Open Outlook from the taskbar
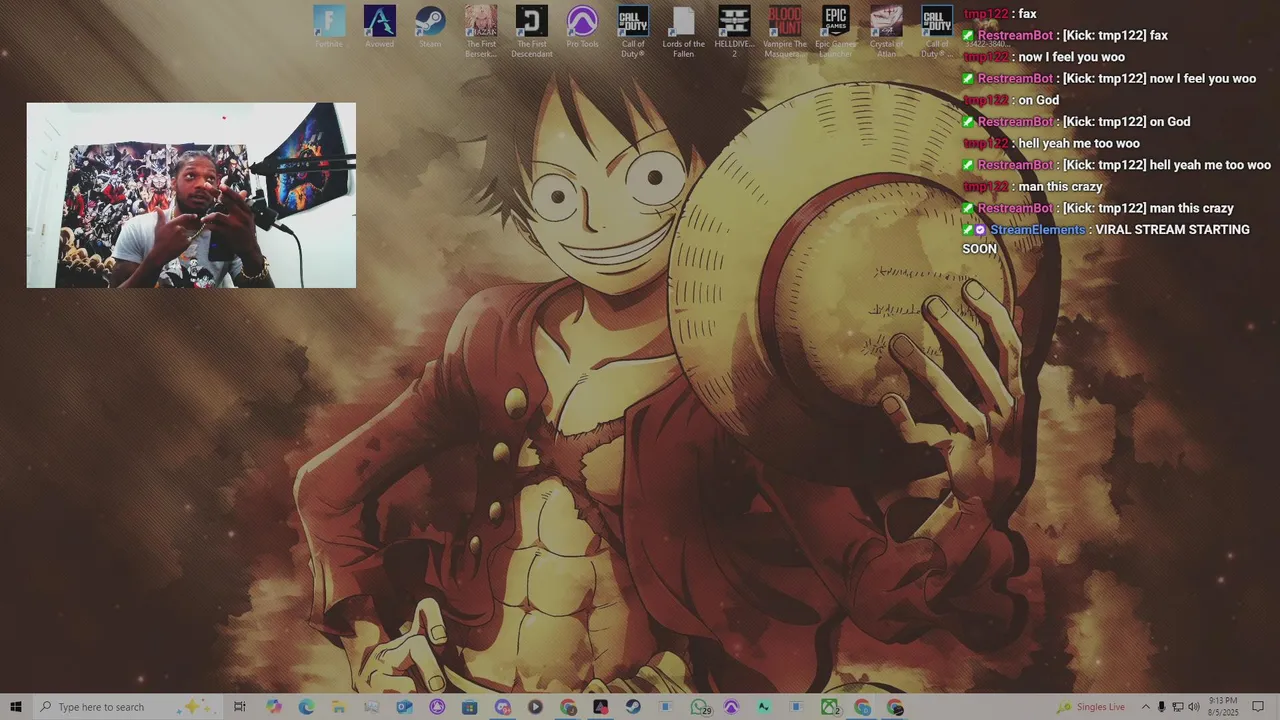Image resolution: width=1280 pixels, height=720 pixels. coord(404,707)
